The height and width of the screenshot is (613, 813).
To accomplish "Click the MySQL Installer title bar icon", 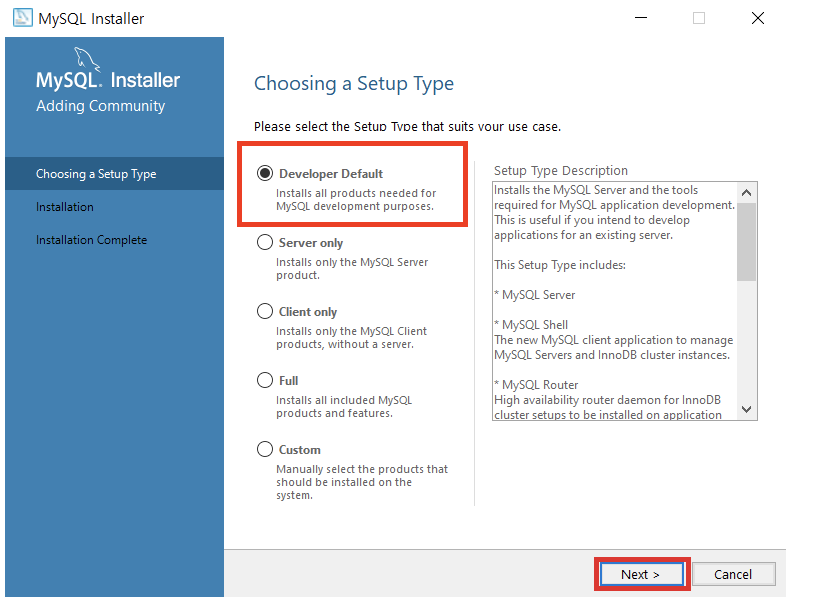I will [x=22, y=18].
